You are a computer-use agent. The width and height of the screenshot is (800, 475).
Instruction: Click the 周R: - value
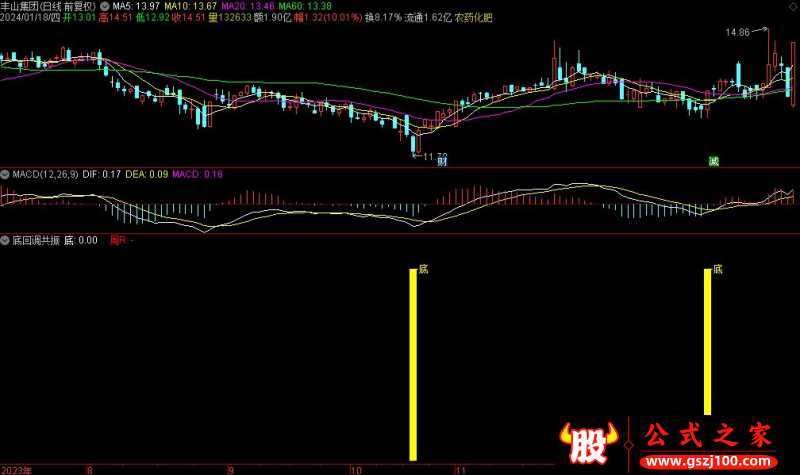tap(122, 240)
